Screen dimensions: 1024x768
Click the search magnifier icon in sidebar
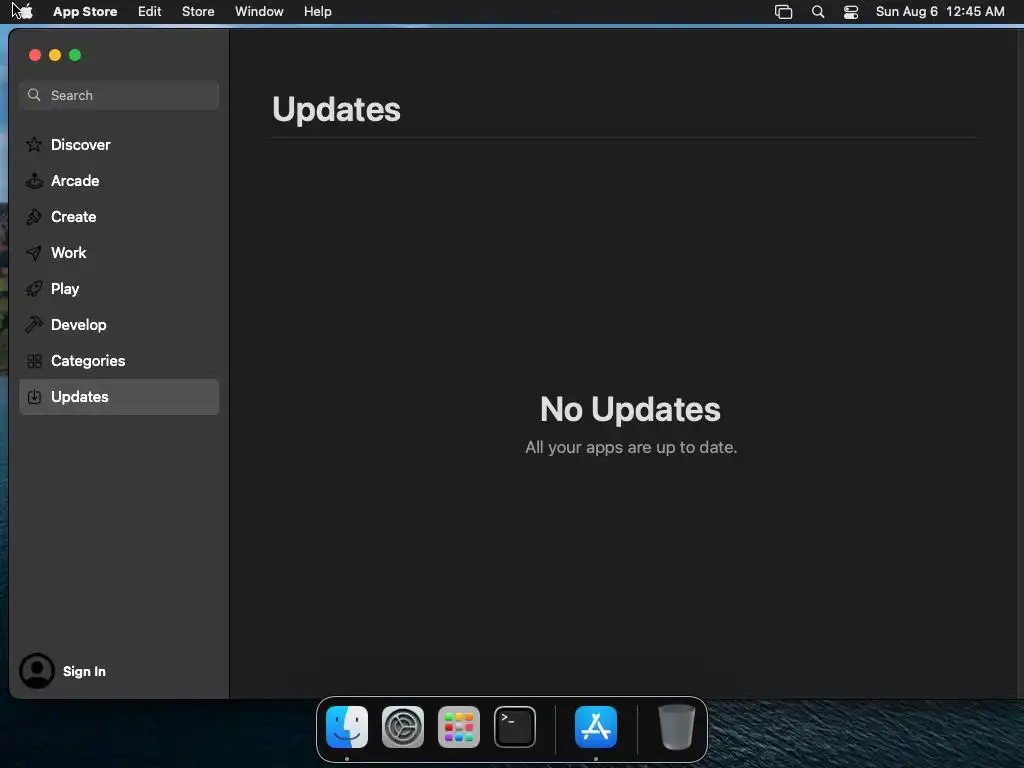click(34, 95)
